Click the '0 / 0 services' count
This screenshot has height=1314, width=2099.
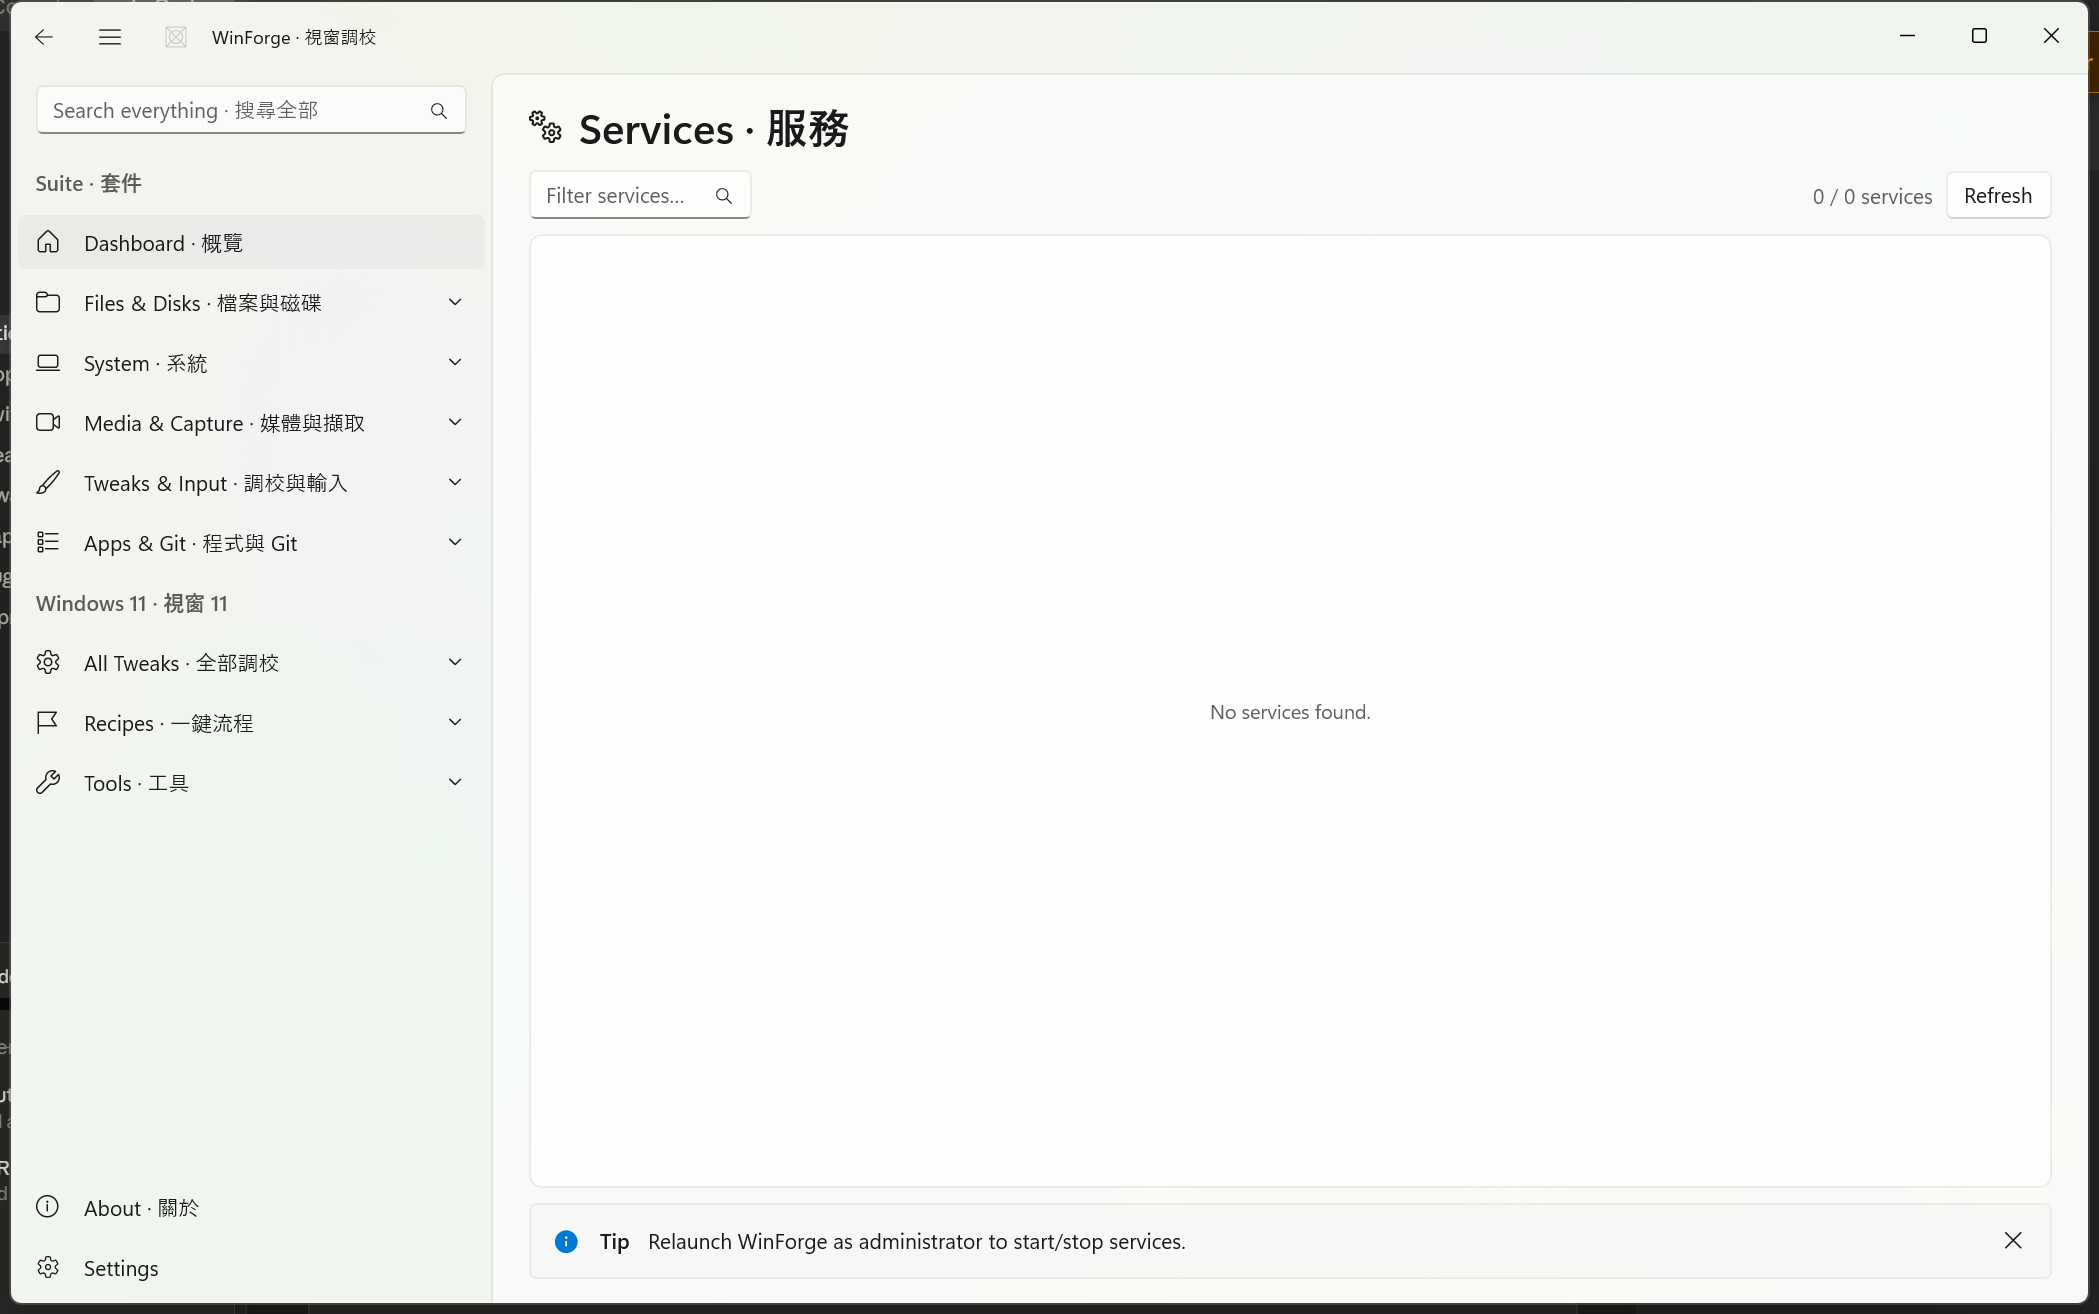coord(1872,196)
